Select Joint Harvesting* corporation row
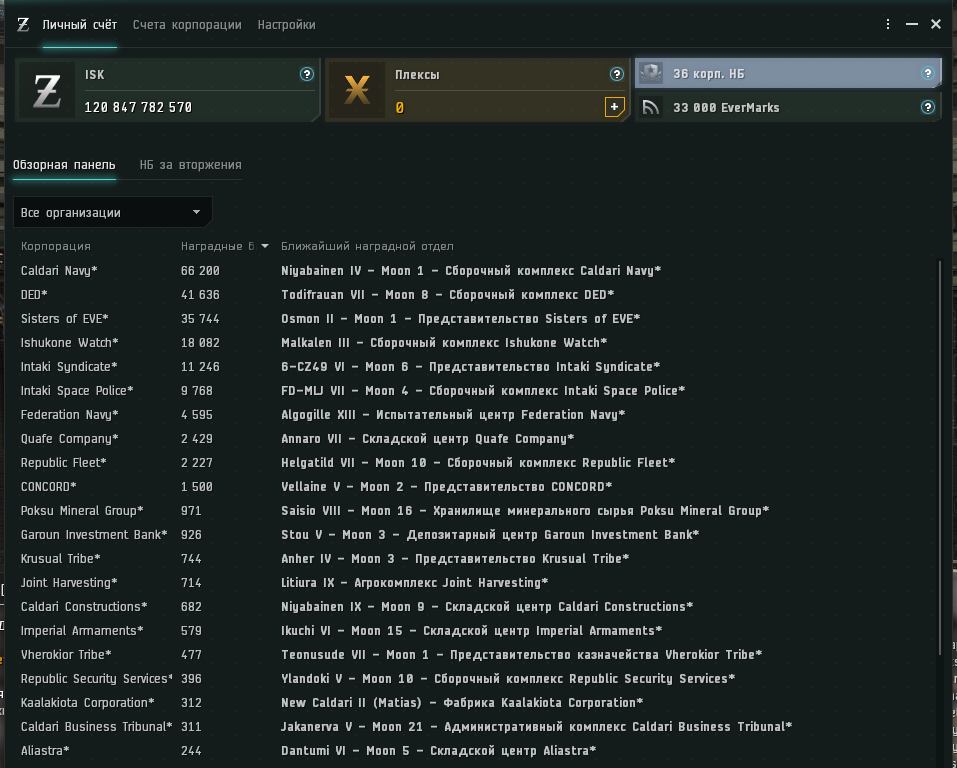This screenshot has height=768, width=957. tap(476, 582)
